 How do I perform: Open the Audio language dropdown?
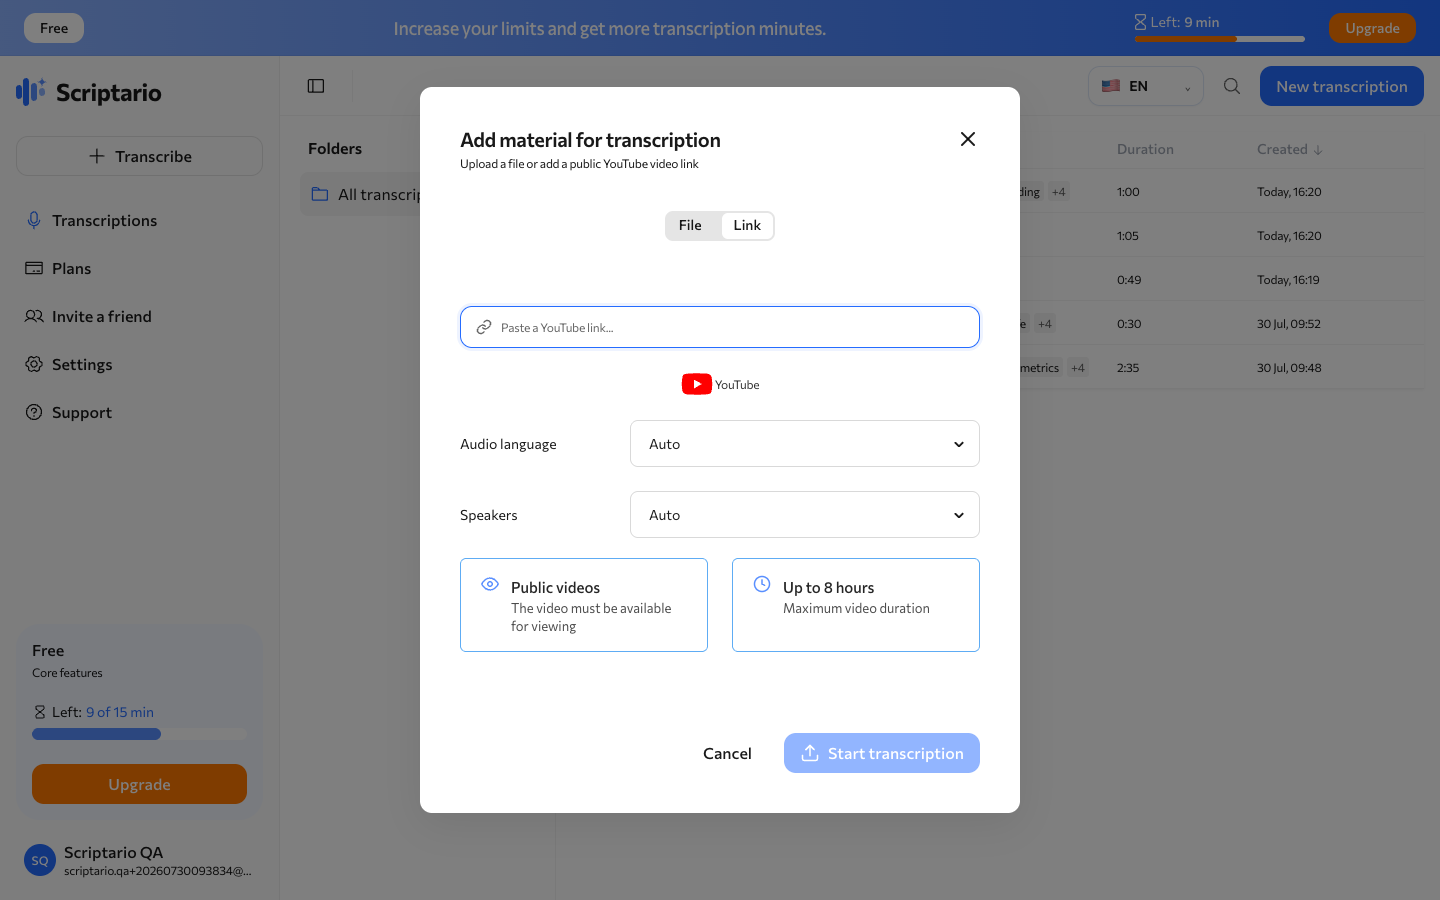[805, 444]
